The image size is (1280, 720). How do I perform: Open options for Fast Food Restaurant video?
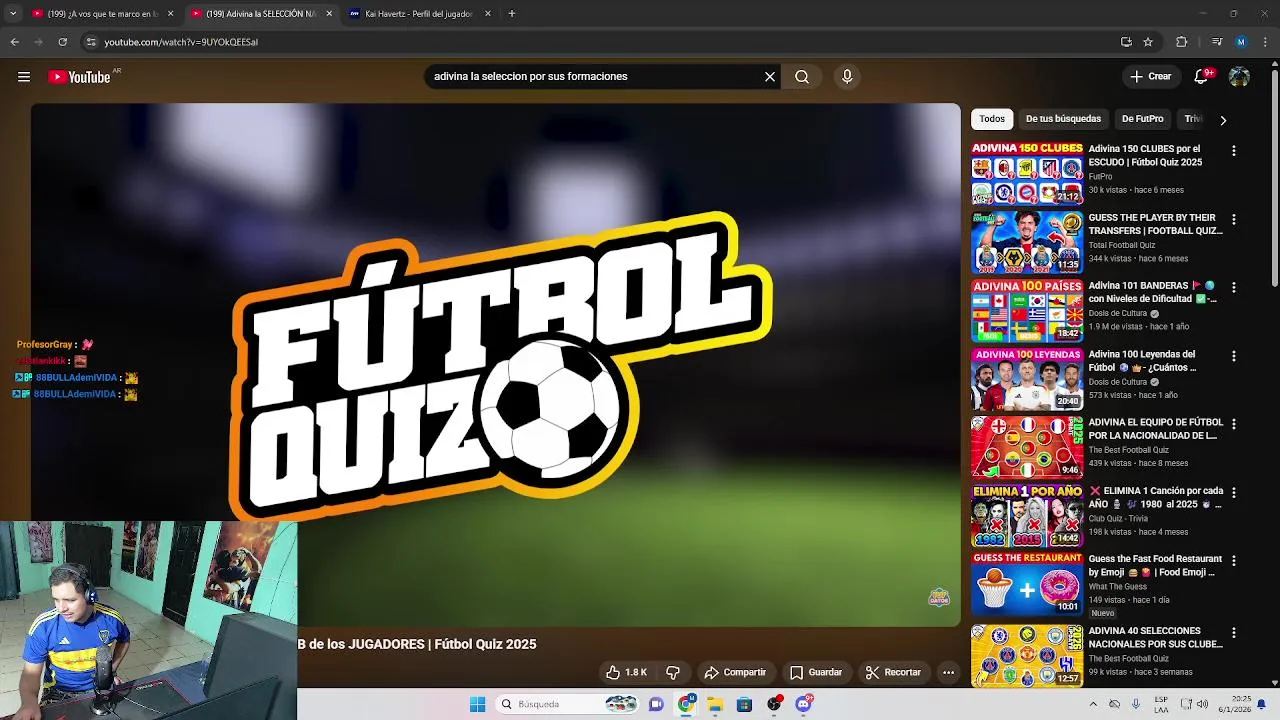(1233, 561)
